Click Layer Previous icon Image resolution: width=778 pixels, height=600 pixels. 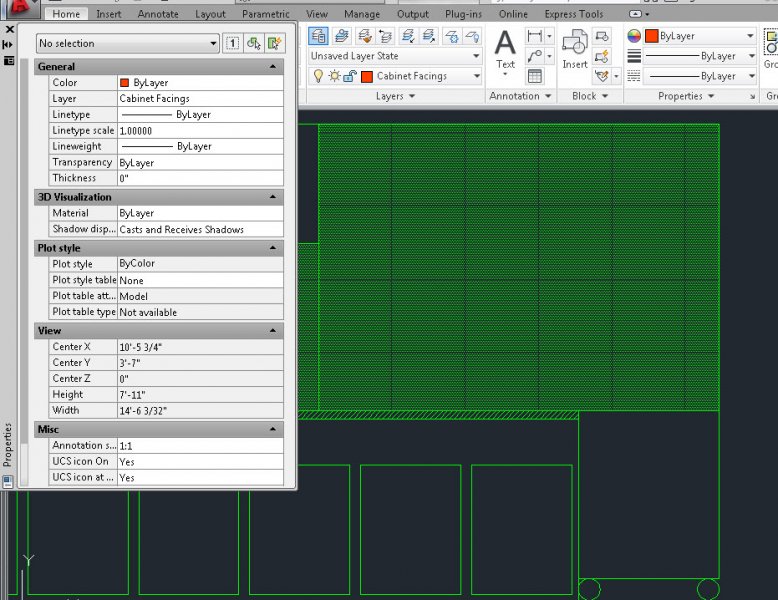click(386, 36)
